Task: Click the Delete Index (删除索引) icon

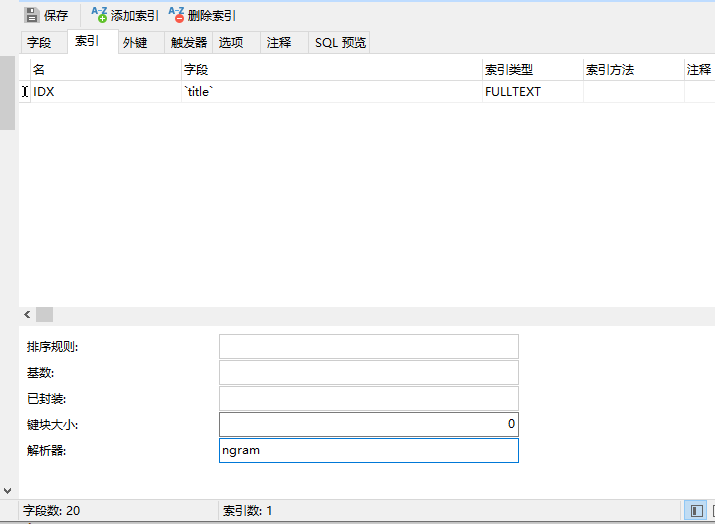Action: tap(176, 15)
